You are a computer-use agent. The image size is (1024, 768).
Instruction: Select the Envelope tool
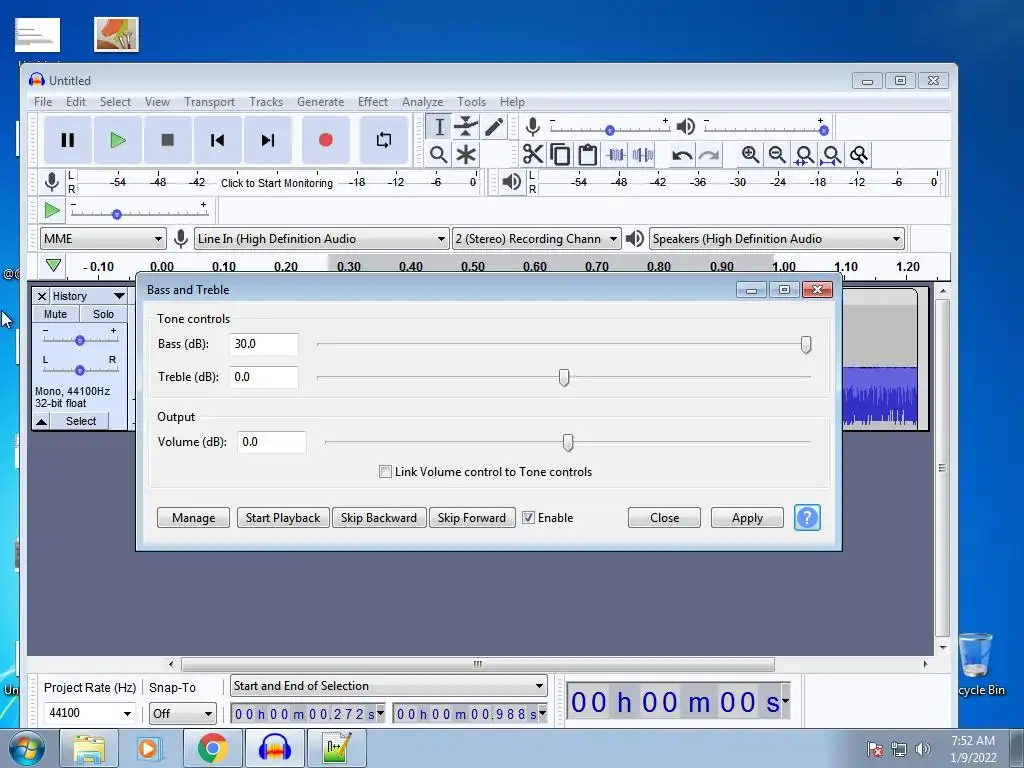pyautogui.click(x=466, y=127)
